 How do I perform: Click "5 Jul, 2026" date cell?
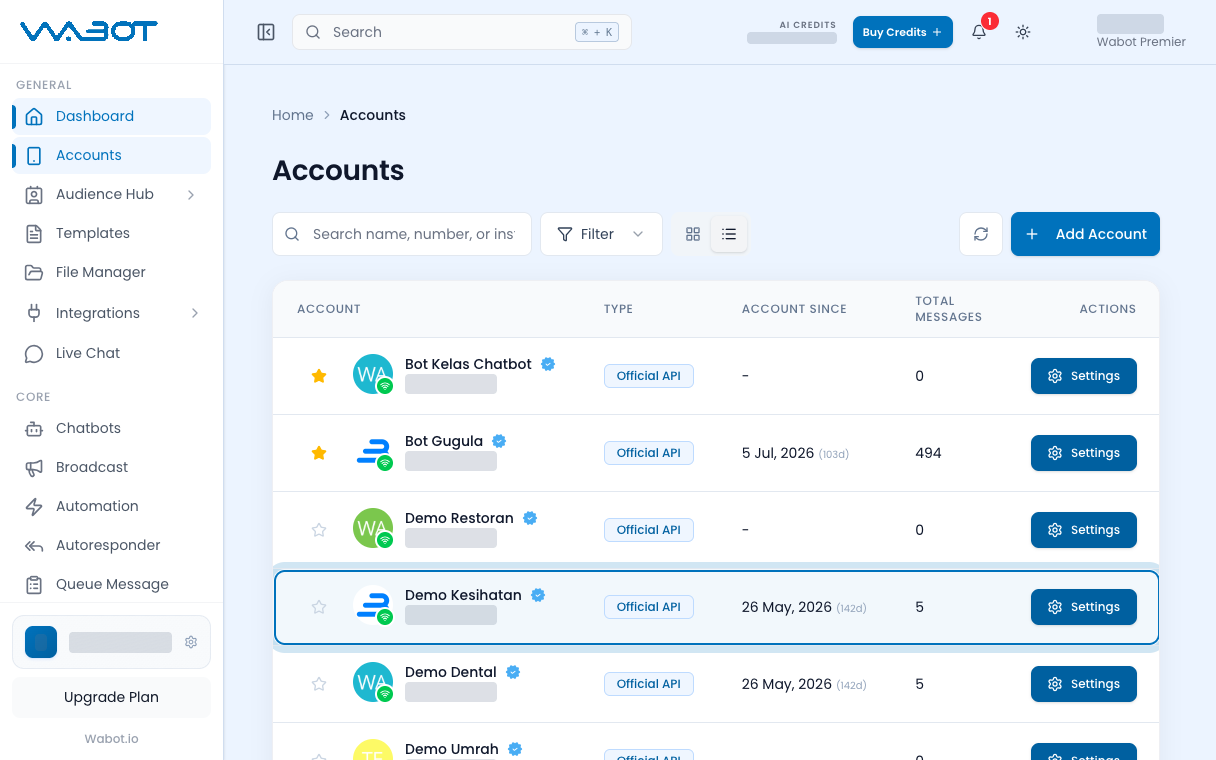(x=778, y=453)
